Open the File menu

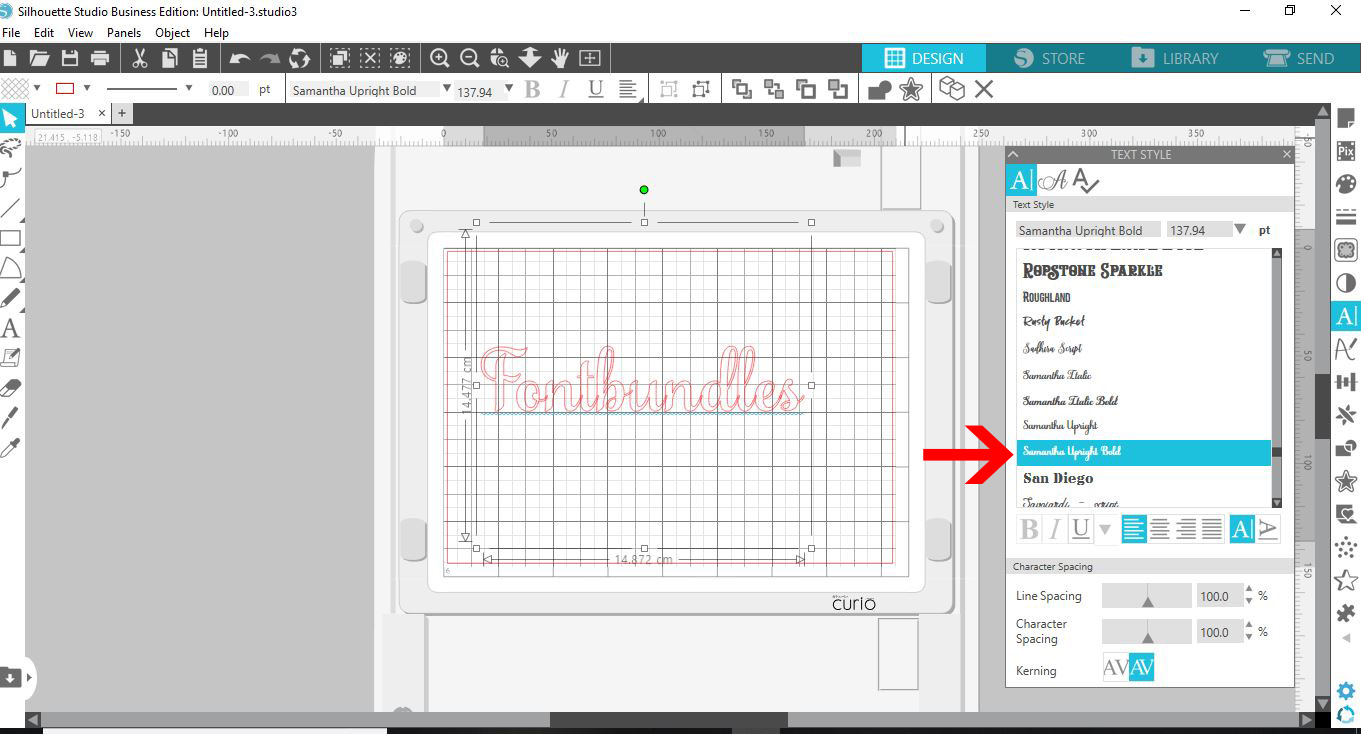[11, 32]
